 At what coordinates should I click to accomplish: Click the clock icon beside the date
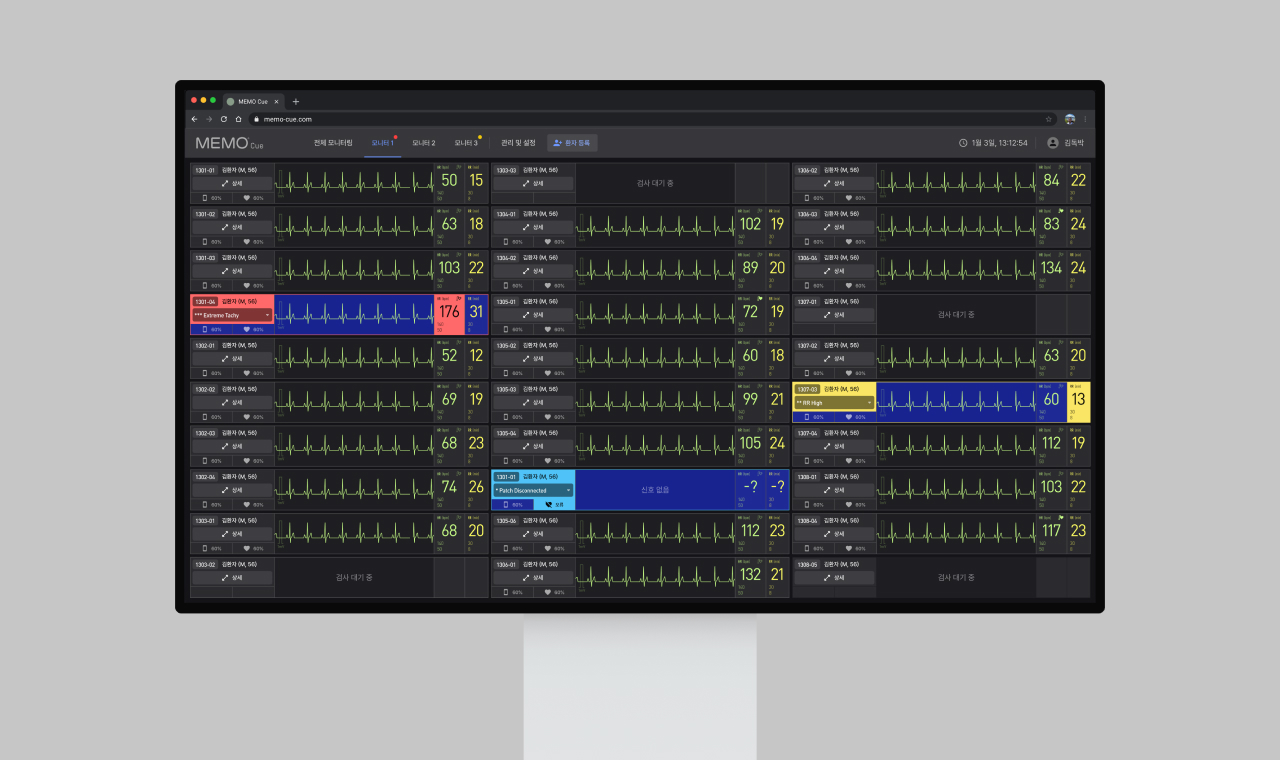(x=963, y=143)
